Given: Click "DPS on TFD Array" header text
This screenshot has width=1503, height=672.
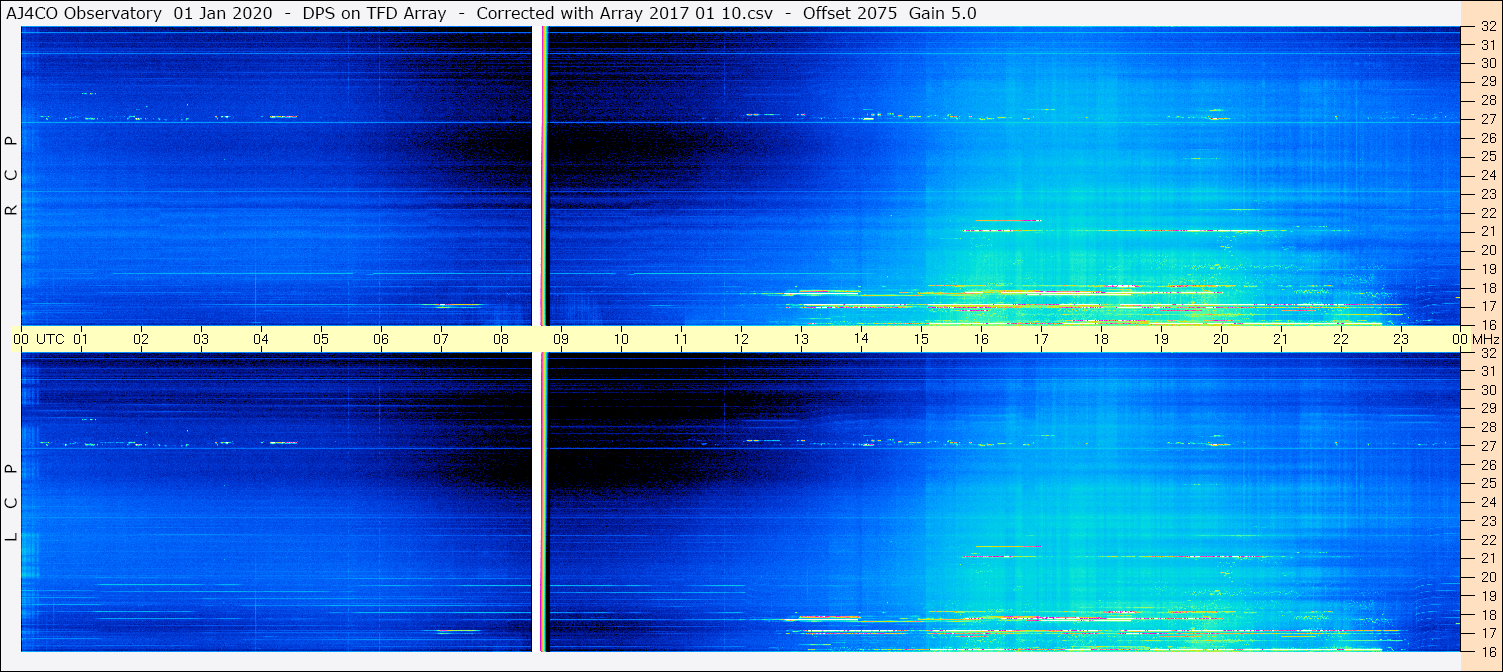Looking at the screenshot, I should click(374, 13).
